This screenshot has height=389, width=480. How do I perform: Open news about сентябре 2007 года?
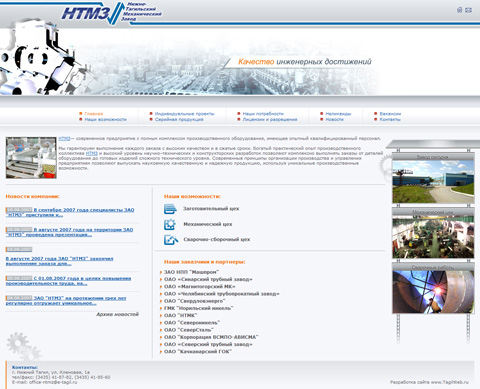[x=70, y=212]
